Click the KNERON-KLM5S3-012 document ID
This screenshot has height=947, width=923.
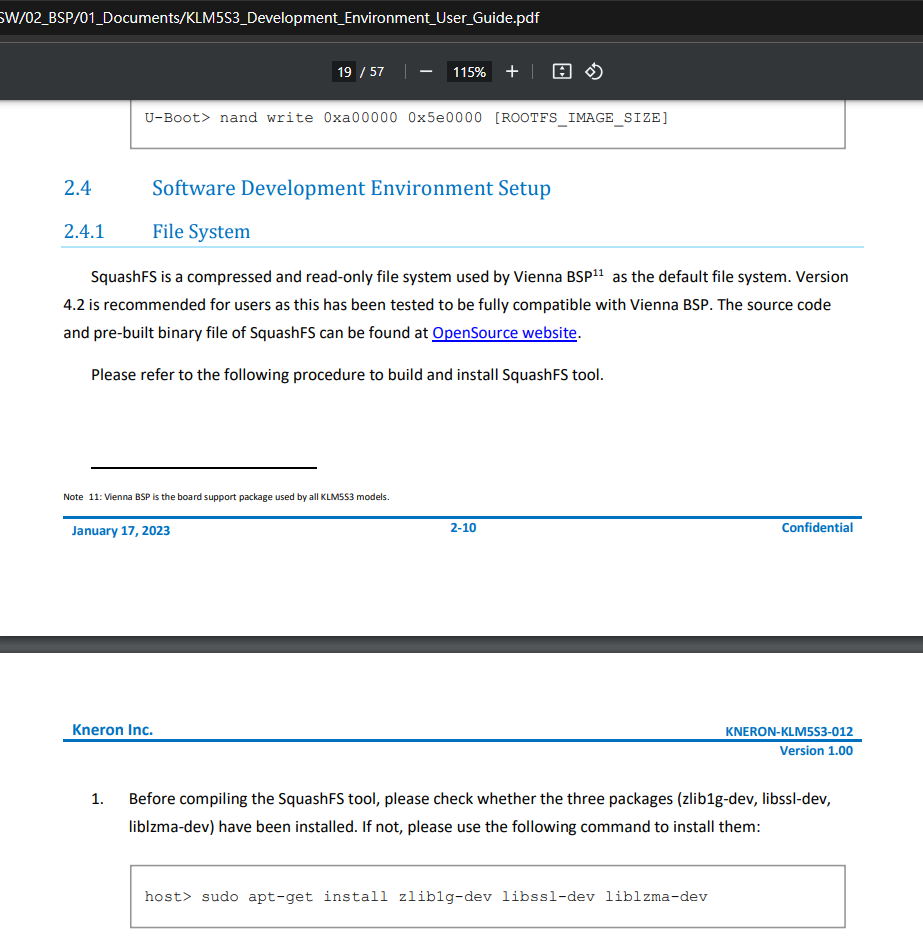coord(789,731)
